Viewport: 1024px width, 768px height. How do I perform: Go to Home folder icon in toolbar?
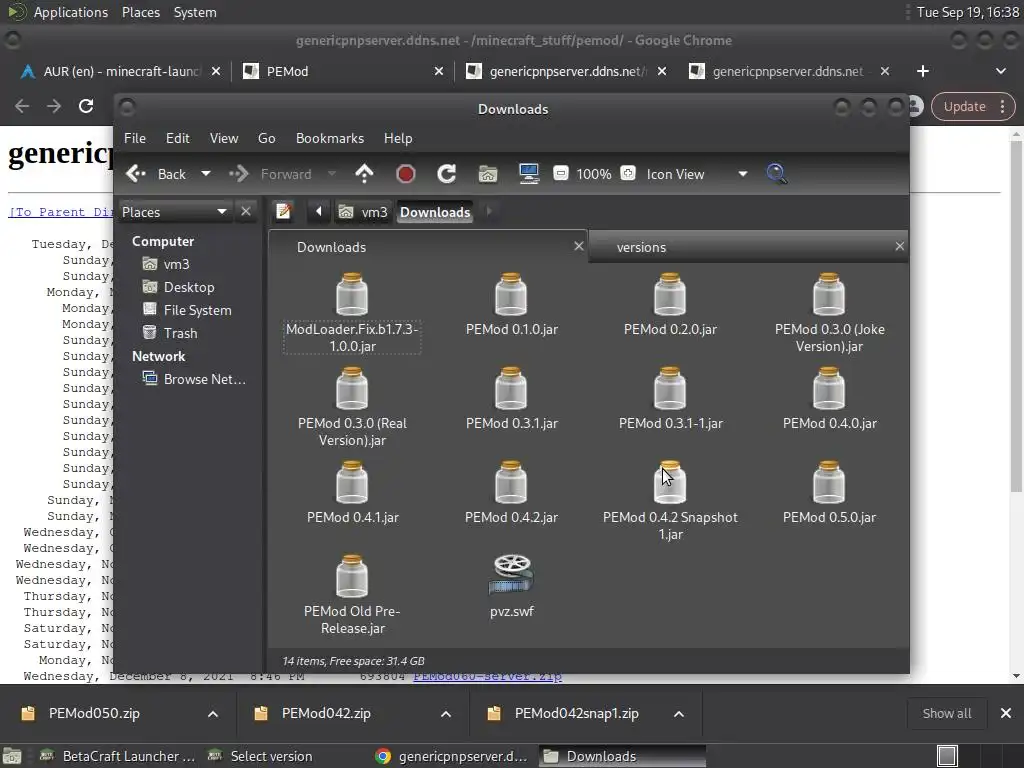click(x=488, y=174)
